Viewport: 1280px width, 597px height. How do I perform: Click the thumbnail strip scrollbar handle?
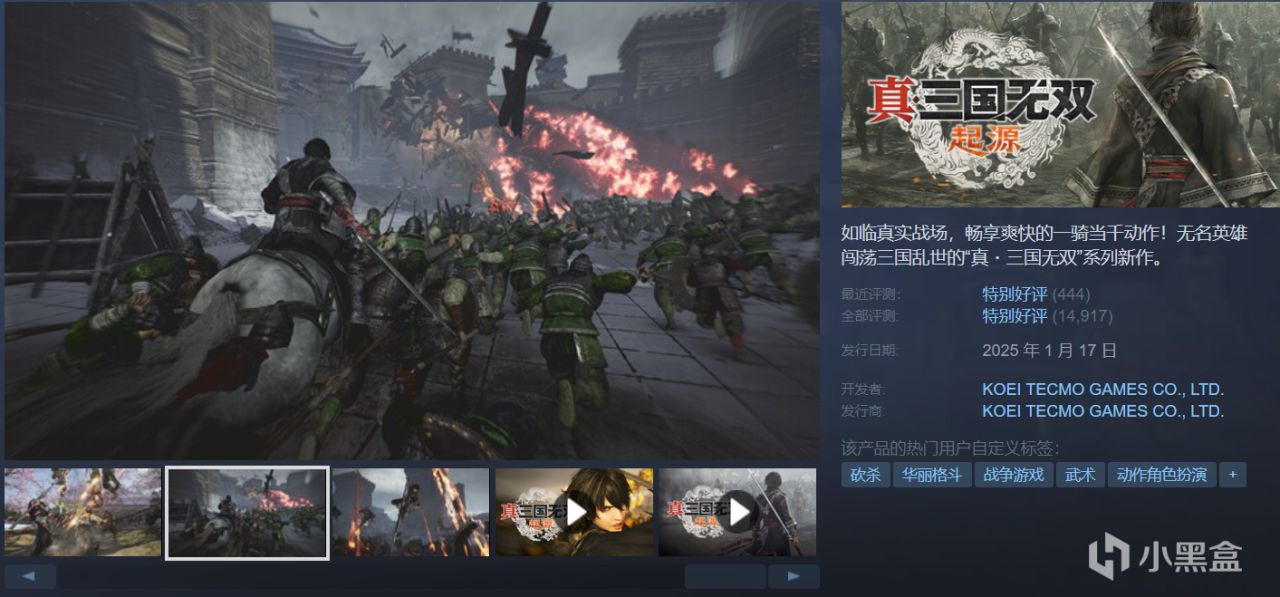click(x=725, y=576)
